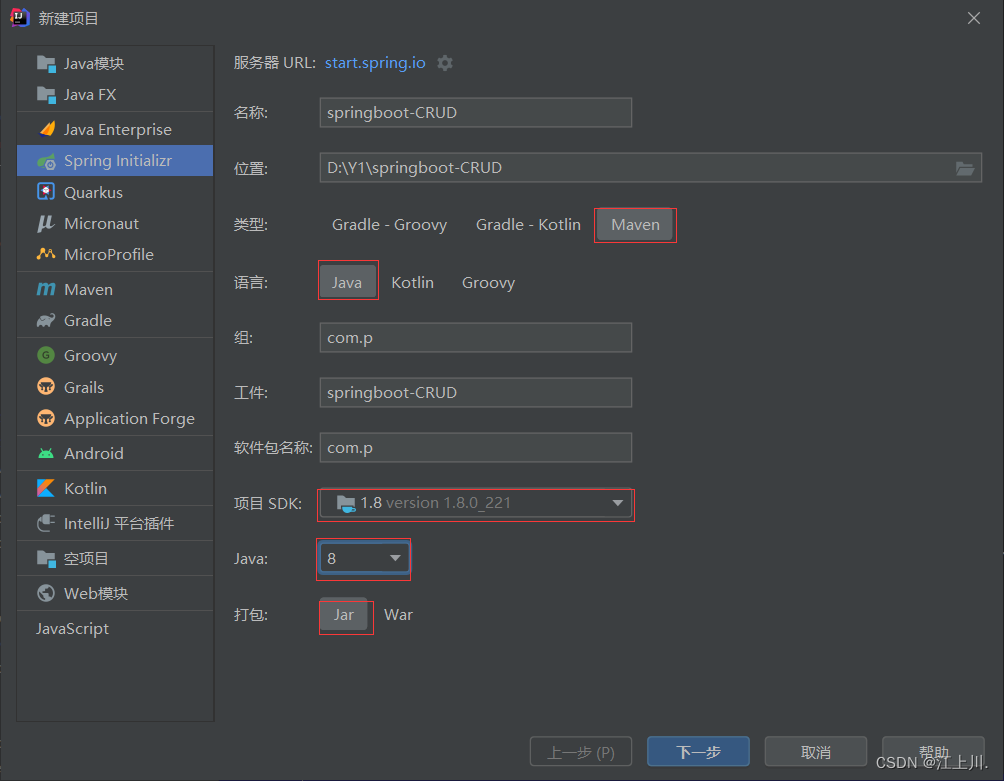Click the 下一步 next button
This screenshot has height=781, width=1004.
[x=698, y=752]
